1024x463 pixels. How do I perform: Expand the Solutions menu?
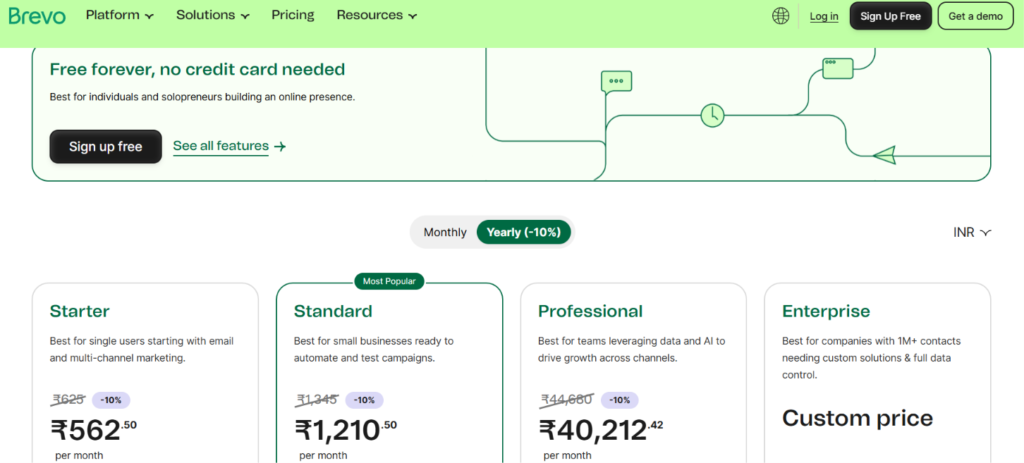212,15
